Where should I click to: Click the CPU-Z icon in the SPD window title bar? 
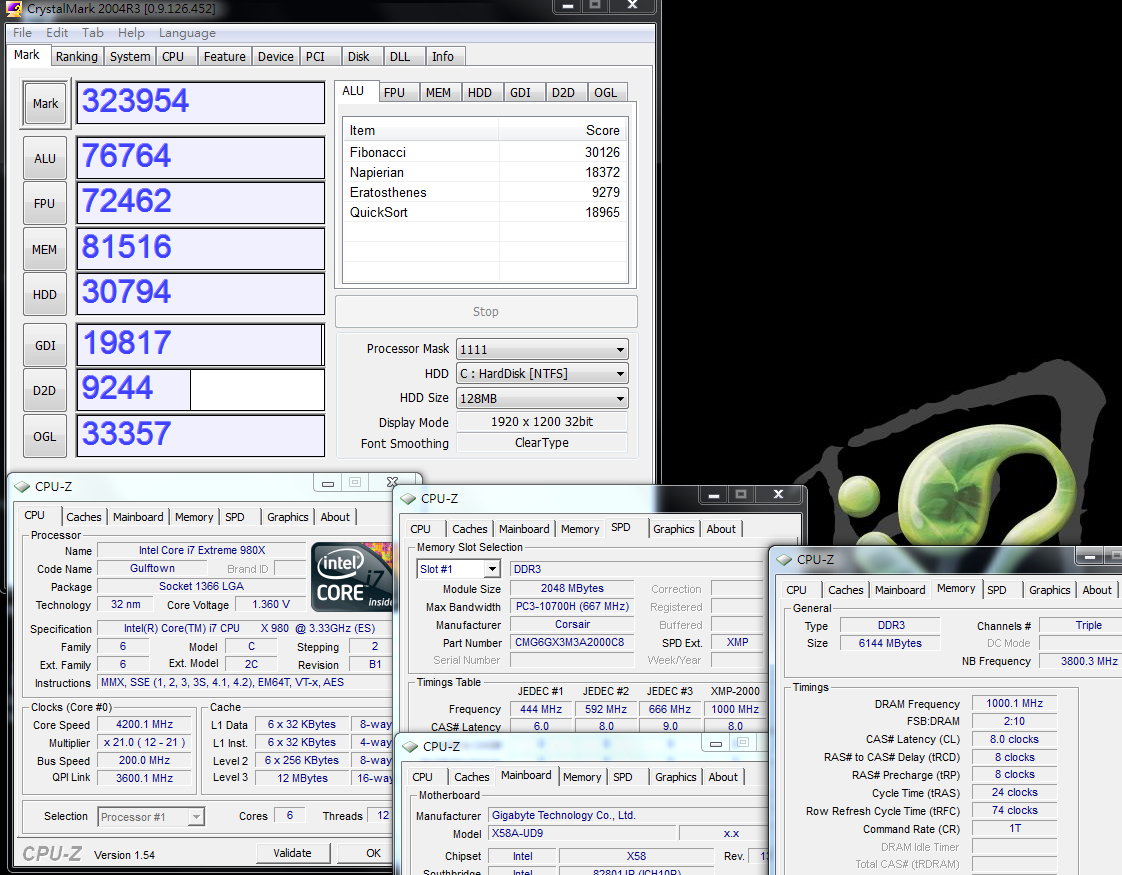(x=408, y=498)
